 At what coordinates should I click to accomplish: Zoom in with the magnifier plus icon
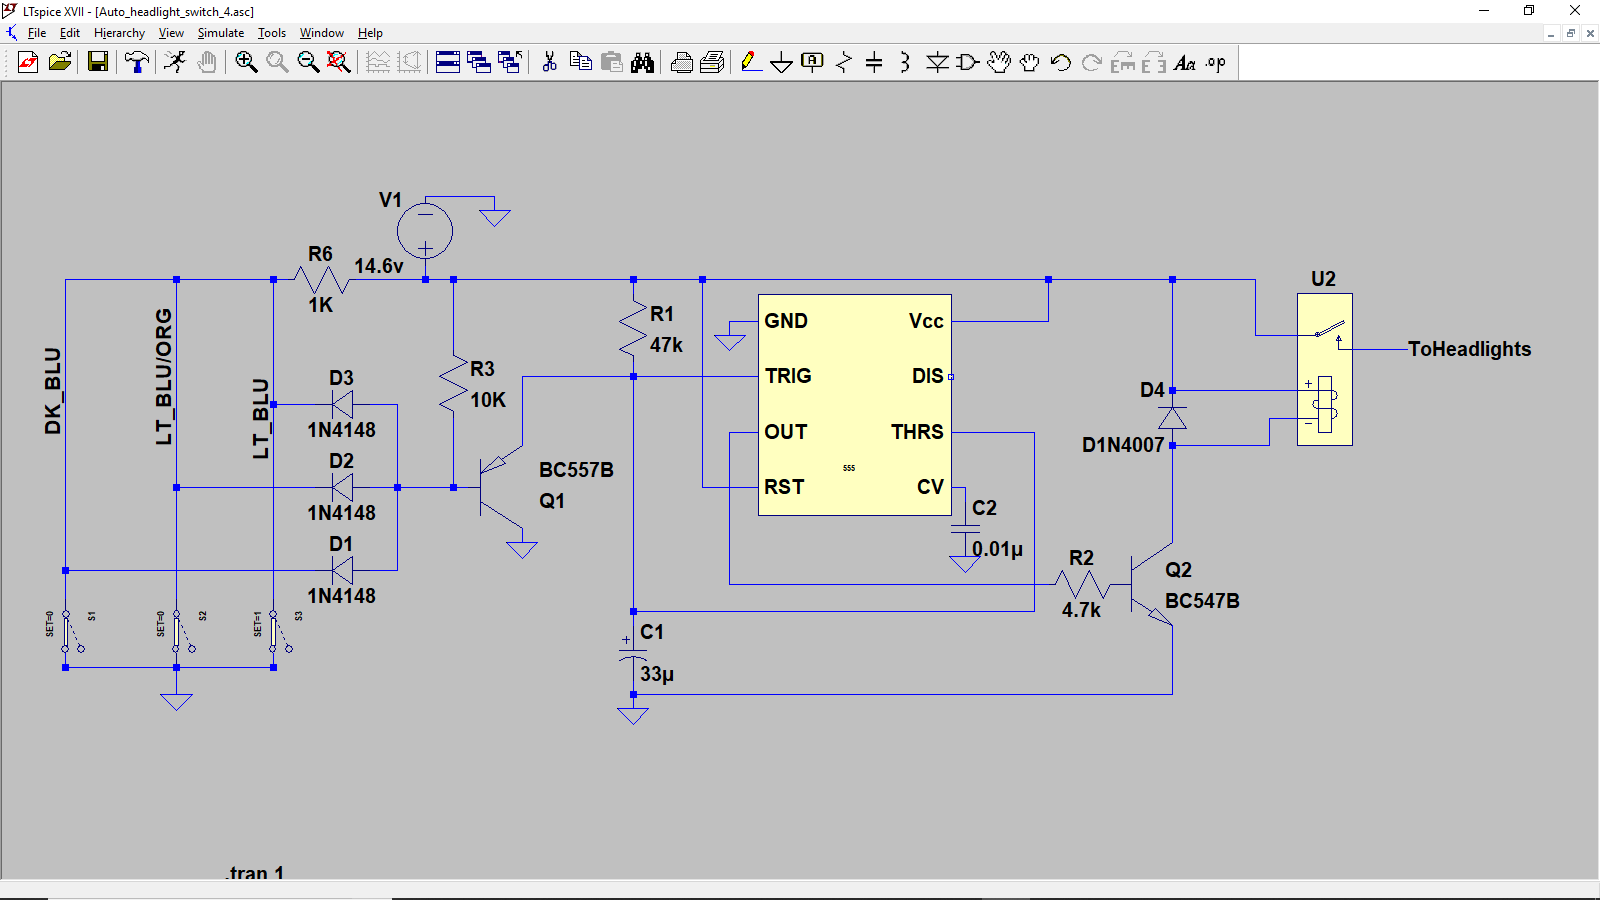coord(246,63)
